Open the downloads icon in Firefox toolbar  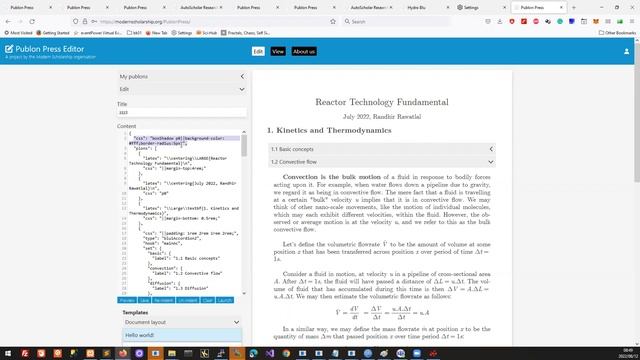(x=500, y=21)
